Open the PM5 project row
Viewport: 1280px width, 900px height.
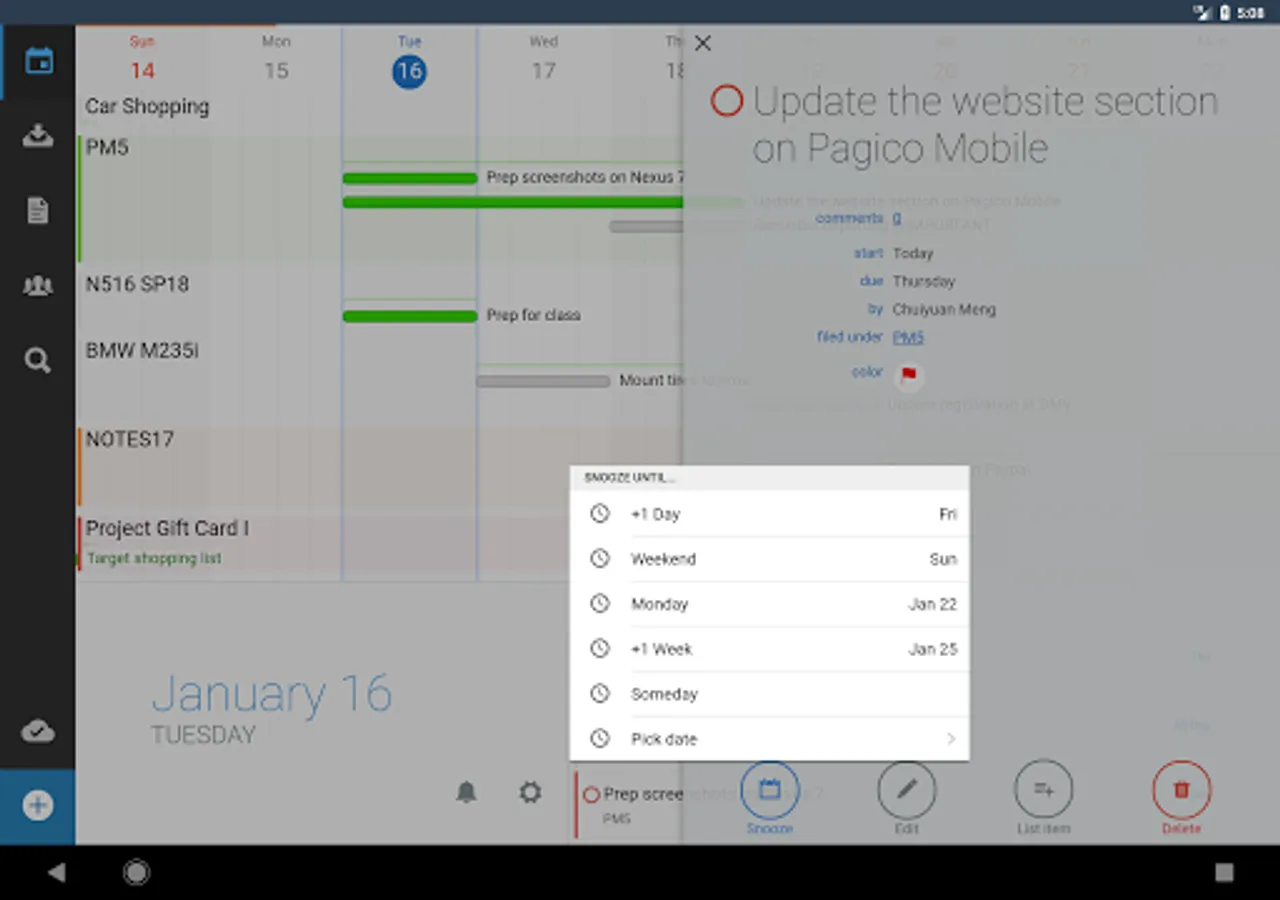pos(107,148)
